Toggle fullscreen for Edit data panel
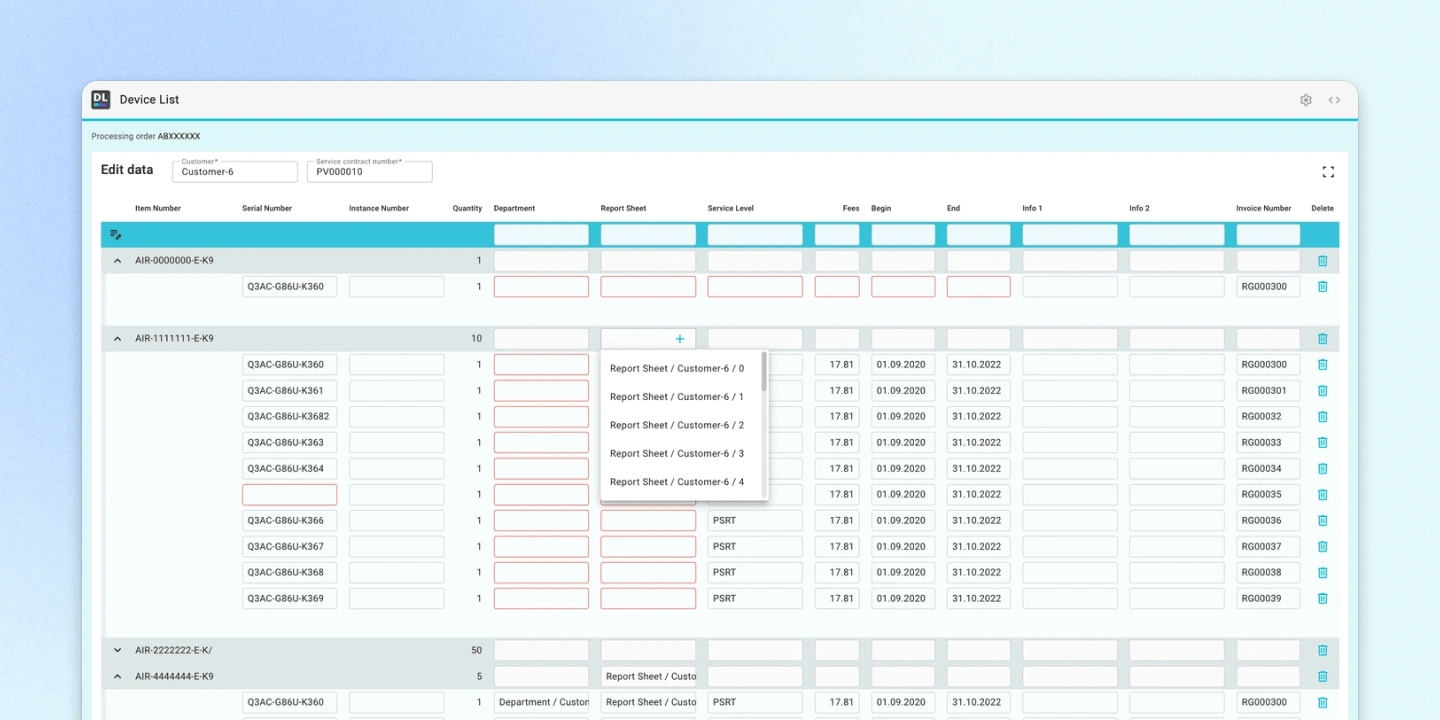 [x=1328, y=172]
